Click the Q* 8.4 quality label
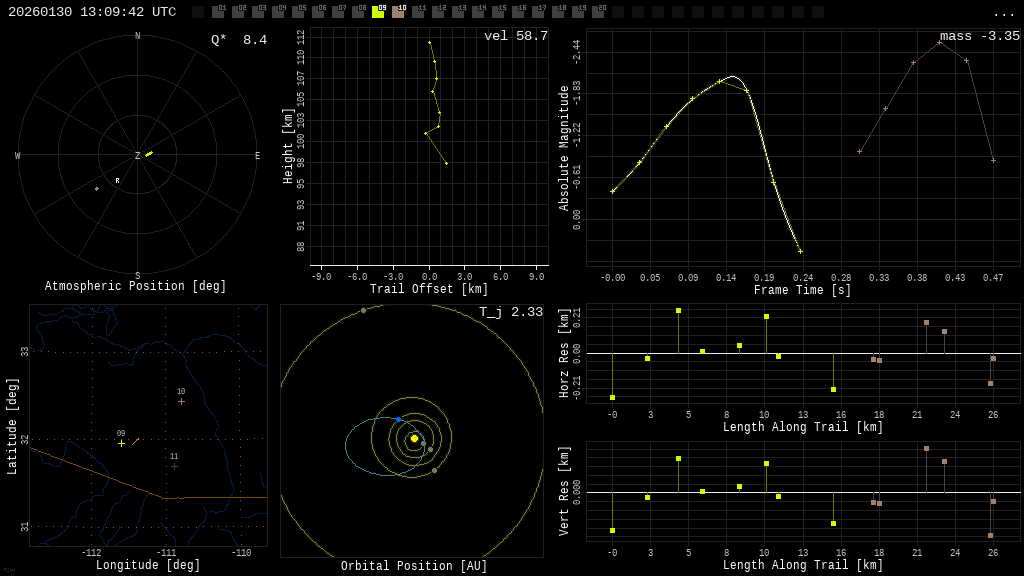The height and width of the screenshot is (576, 1024). pyautogui.click(x=239, y=40)
